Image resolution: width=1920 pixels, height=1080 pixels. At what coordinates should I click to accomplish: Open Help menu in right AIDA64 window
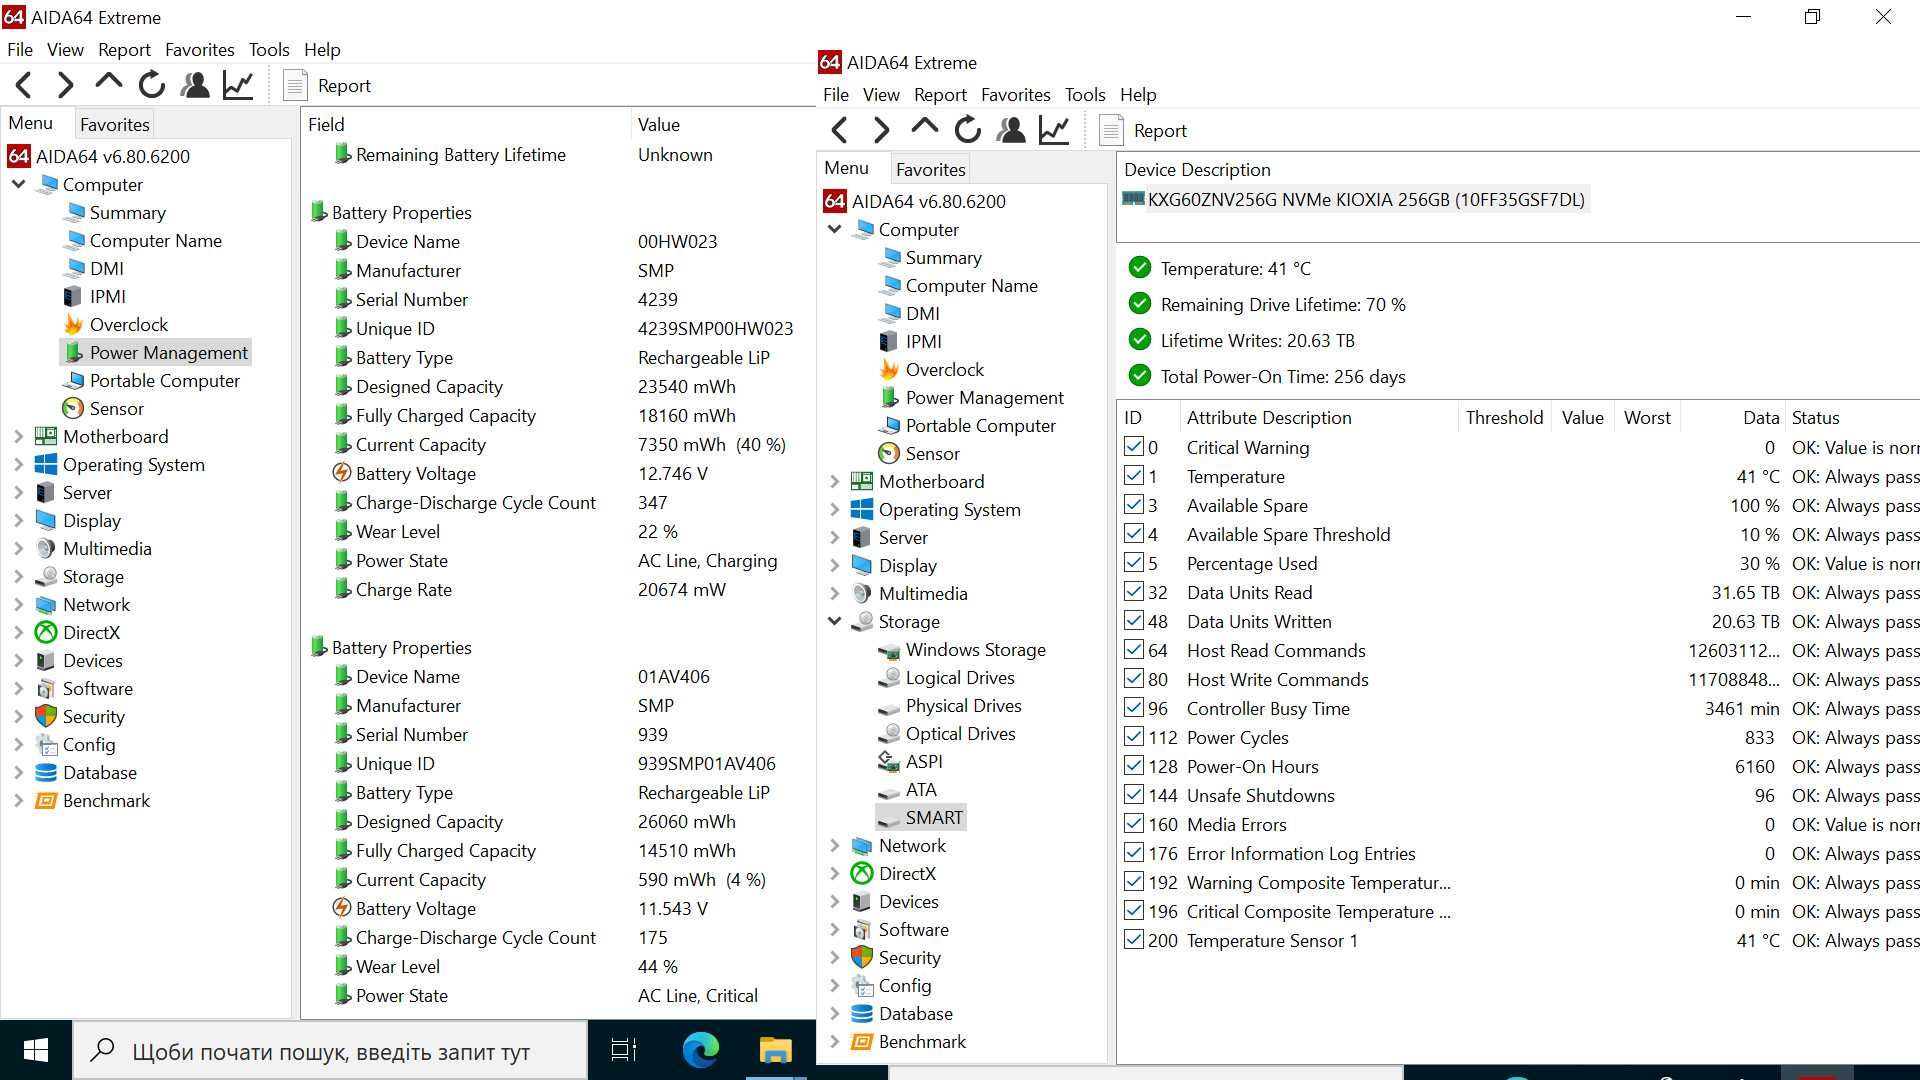1138,94
